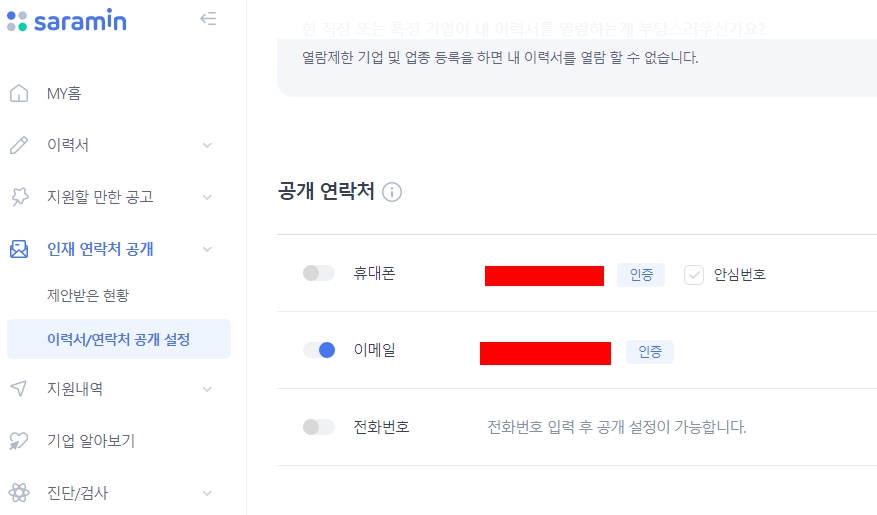Image resolution: width=877 pixels, height=515 pixels.
Task: Disable the 이메일 visibility toggle
Action: coord(319,350)
